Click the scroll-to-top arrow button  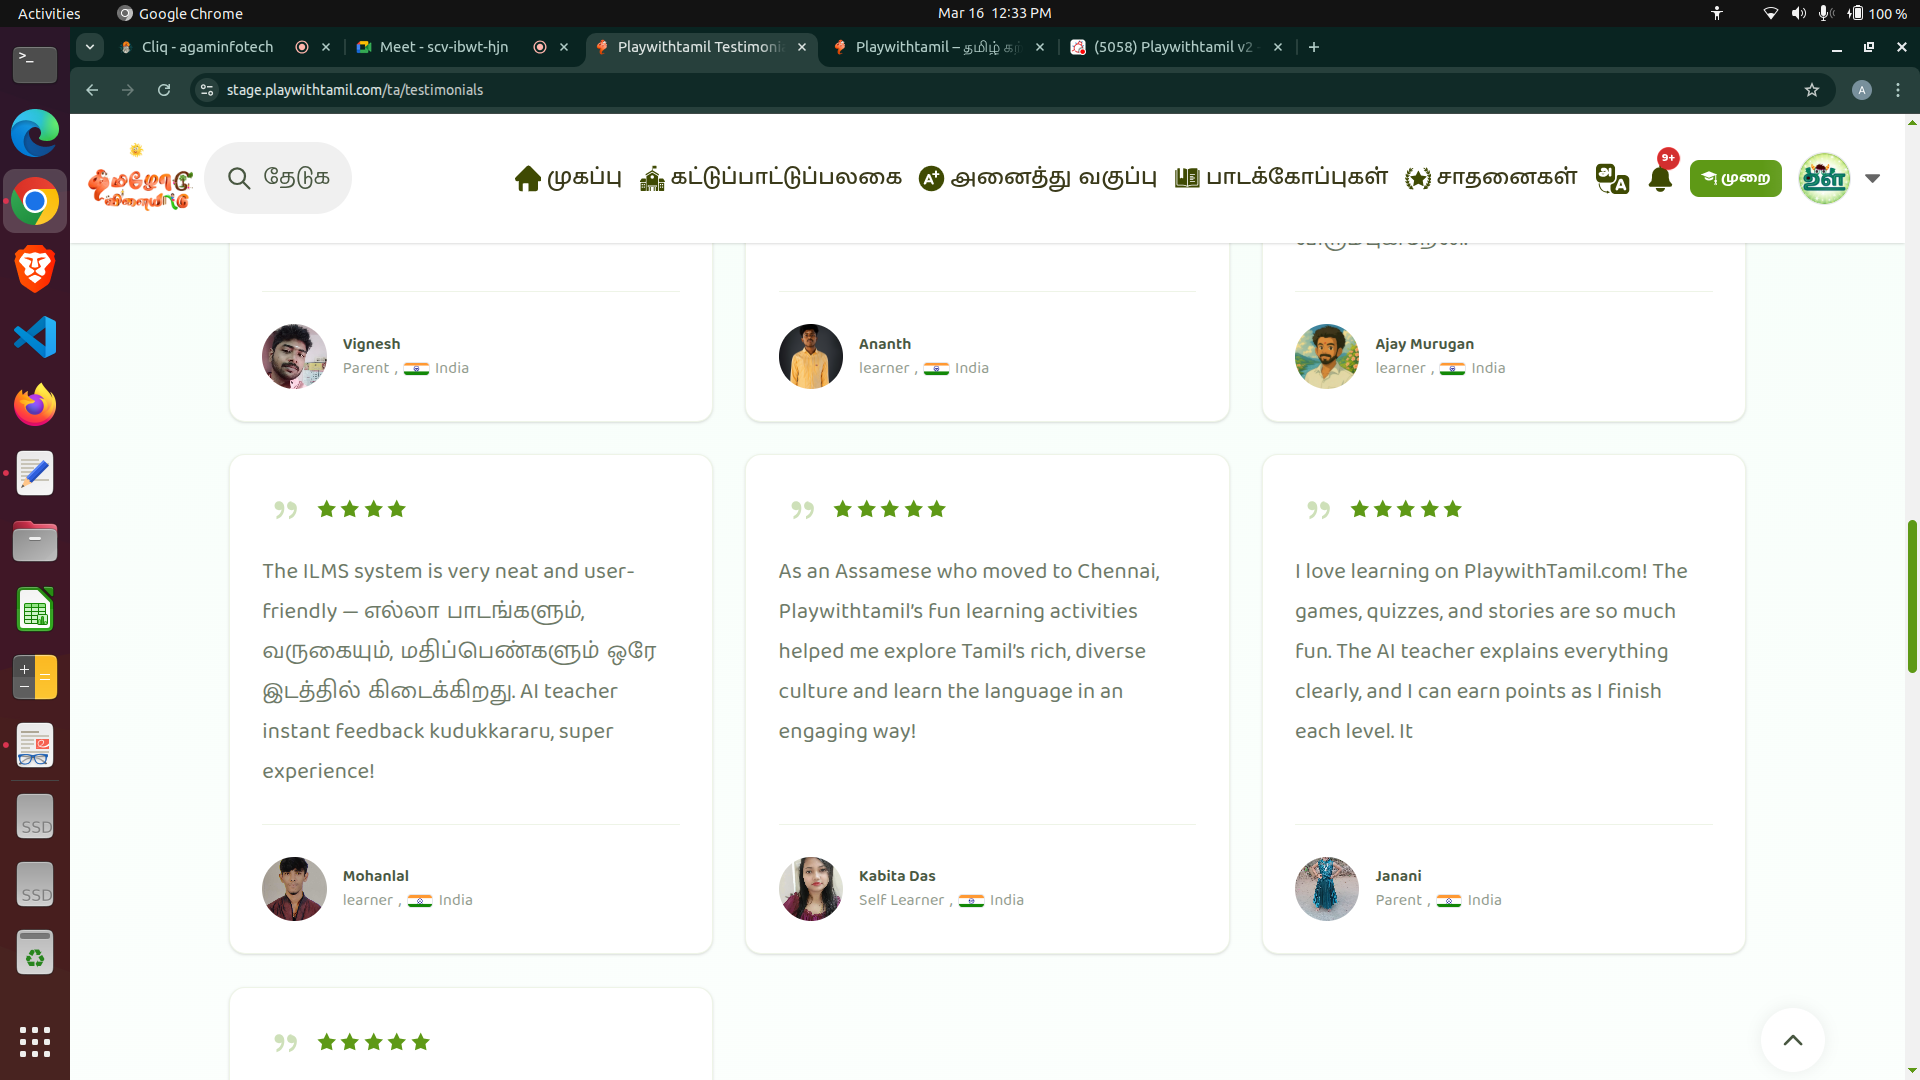pyautogui.click(x=1792, y=1040)
